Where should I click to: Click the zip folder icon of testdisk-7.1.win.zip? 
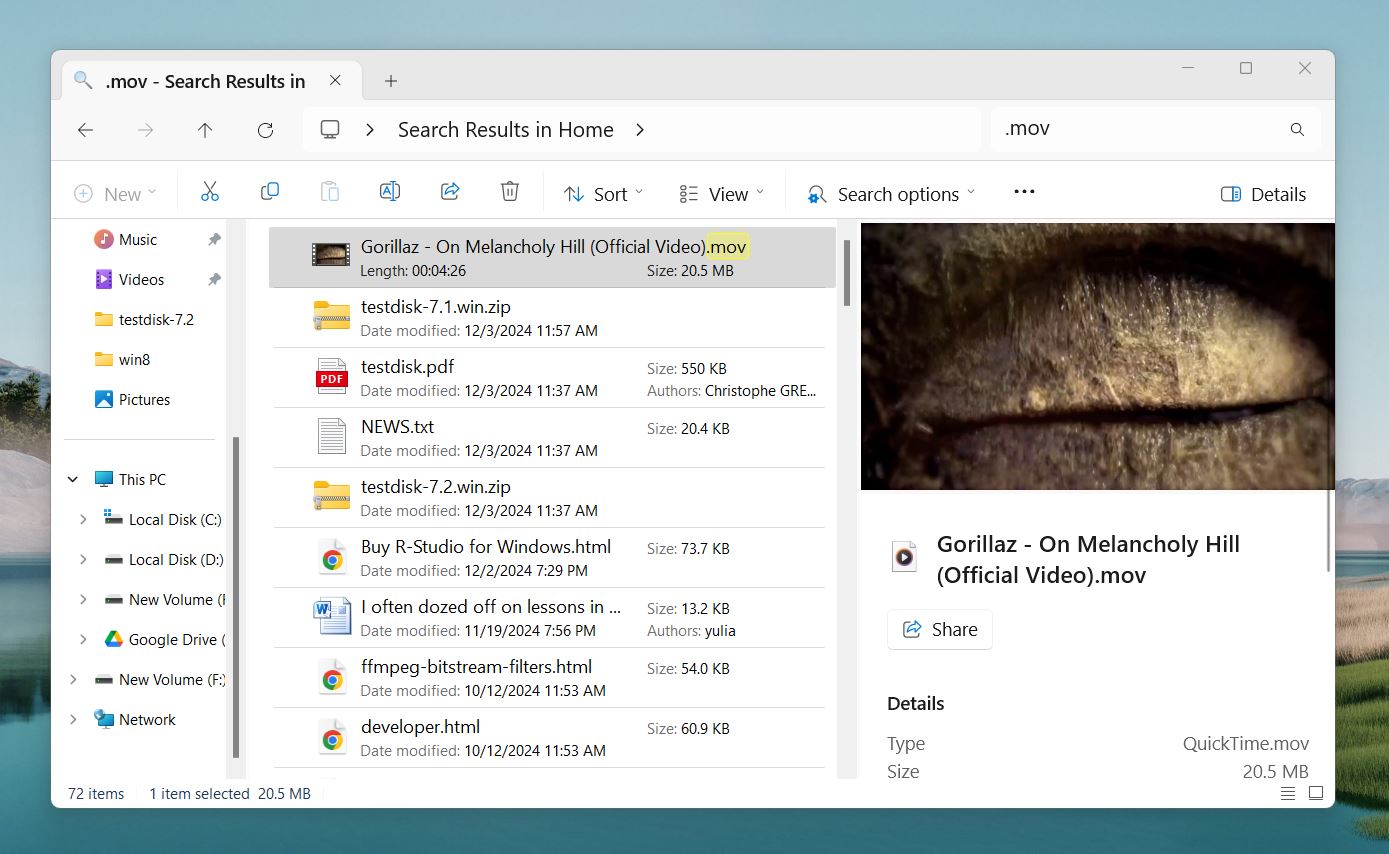[x=332, y=316]
